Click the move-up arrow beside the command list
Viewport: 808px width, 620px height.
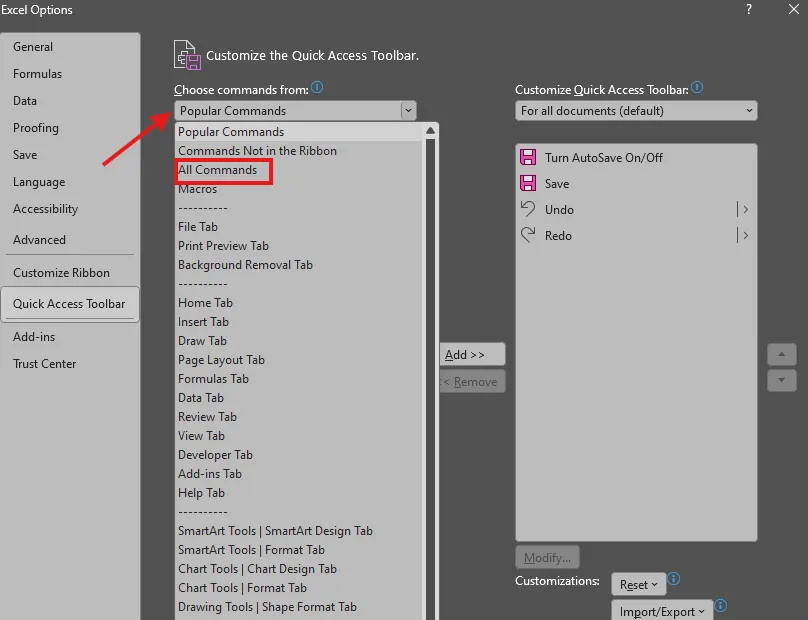(x=782, y=354)
